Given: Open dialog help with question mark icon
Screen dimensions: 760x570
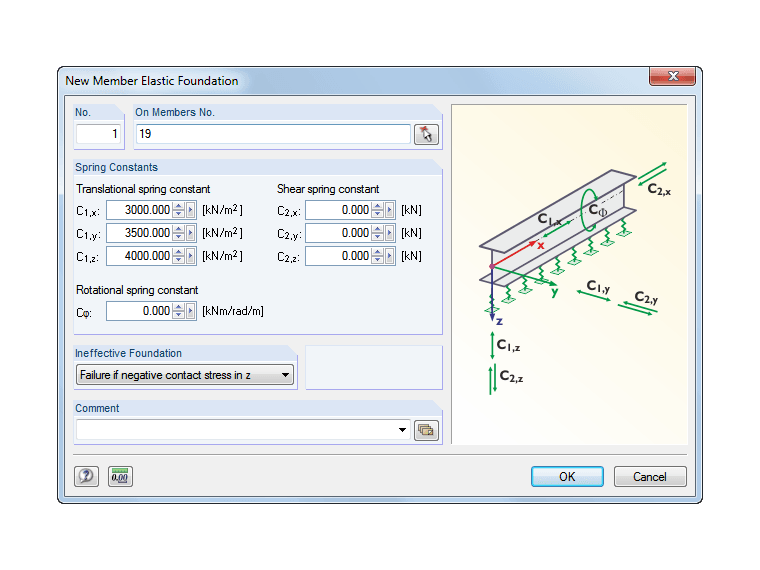Looking at the screenshot, I should click(x=86, y=476).
